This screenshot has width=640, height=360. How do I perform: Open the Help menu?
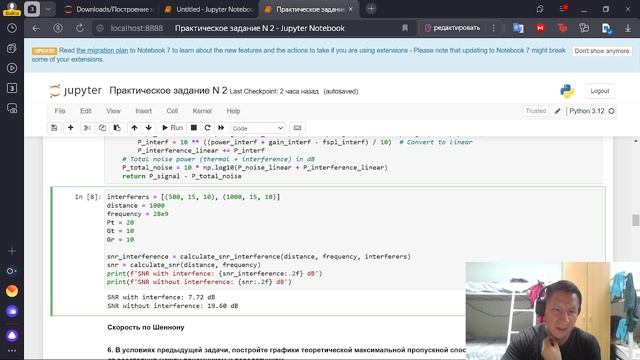[233, 111]
